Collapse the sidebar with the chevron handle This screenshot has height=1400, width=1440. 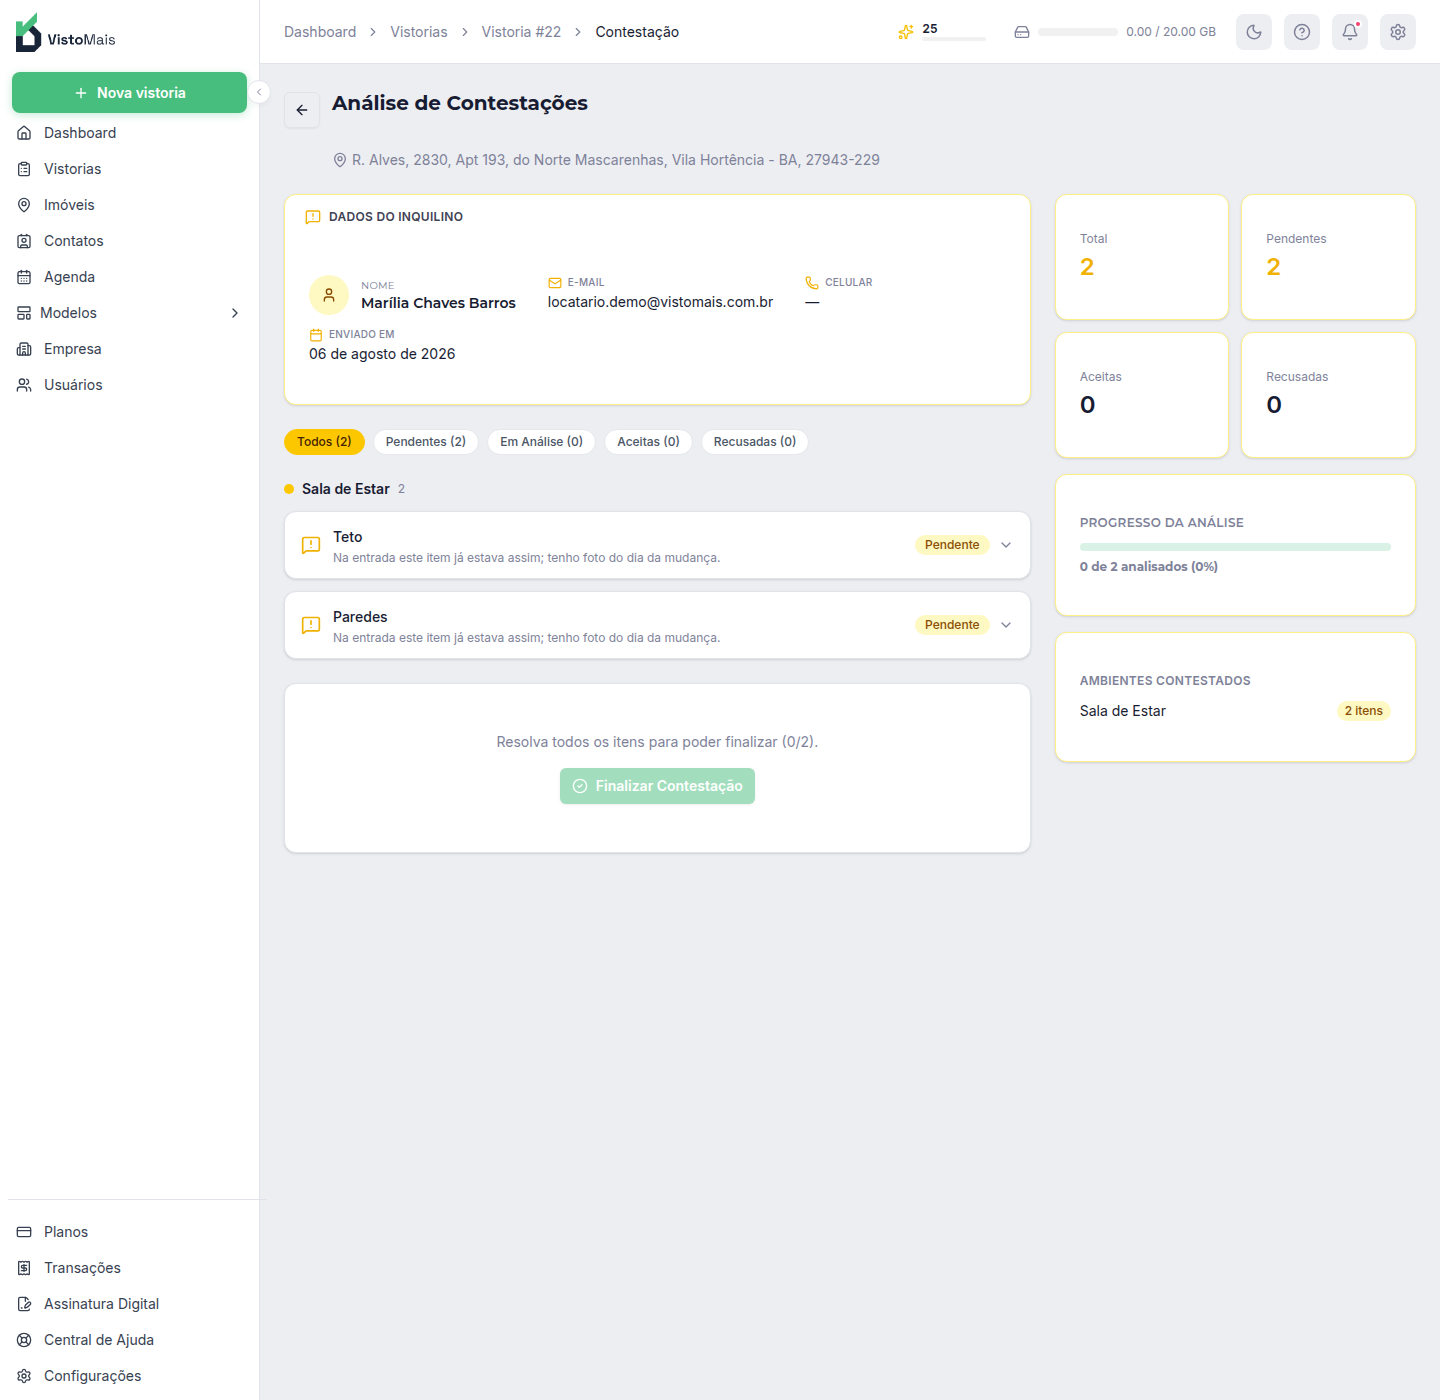[x=259, y=92]
